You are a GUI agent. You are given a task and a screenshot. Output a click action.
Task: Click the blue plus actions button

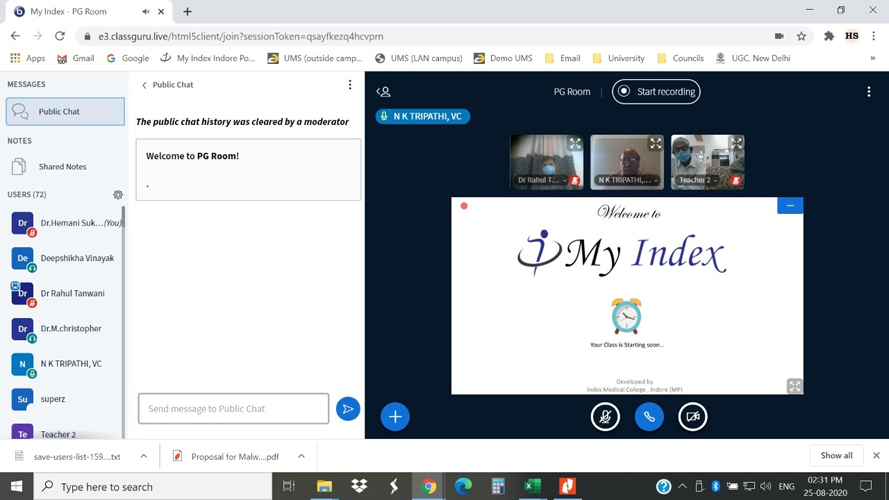(395, 417)
